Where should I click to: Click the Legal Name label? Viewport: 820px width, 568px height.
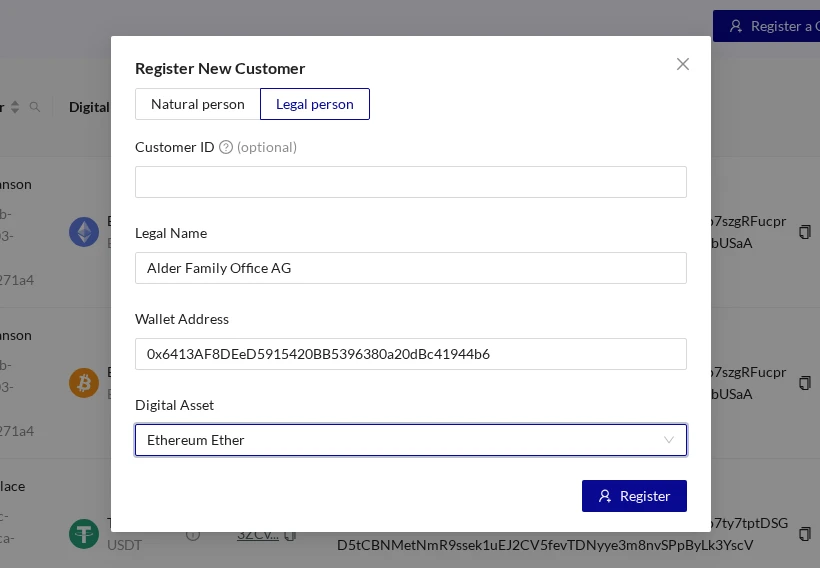pyautogui.click(x=171, y=233)
